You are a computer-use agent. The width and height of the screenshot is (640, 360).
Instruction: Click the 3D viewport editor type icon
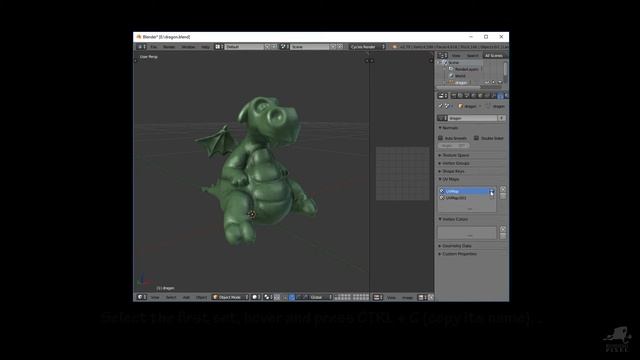click(141, 297)
